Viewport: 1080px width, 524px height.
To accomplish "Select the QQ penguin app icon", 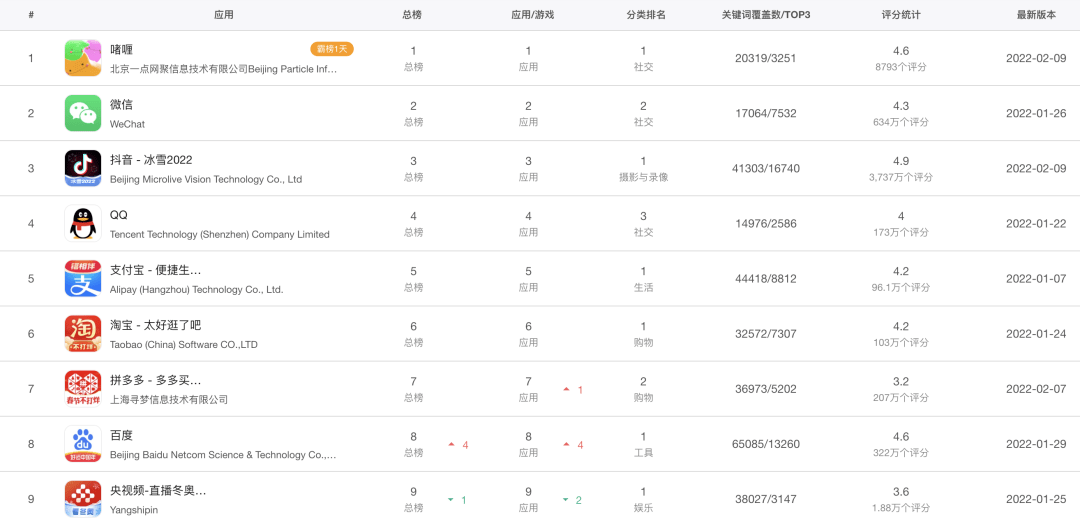I will click(x=83, y=223).
